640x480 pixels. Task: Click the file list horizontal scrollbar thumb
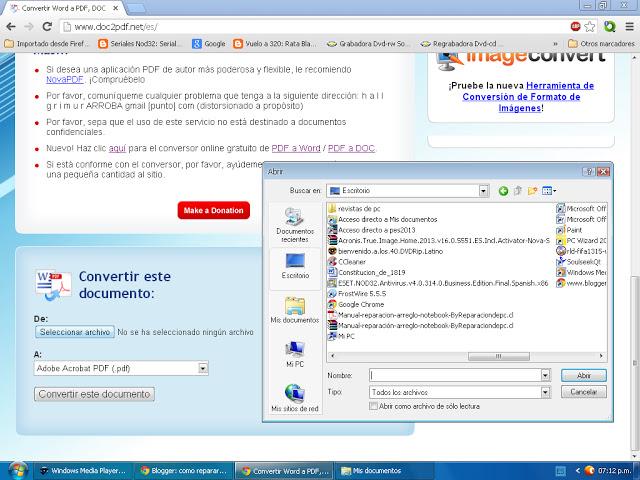point(498,356)
